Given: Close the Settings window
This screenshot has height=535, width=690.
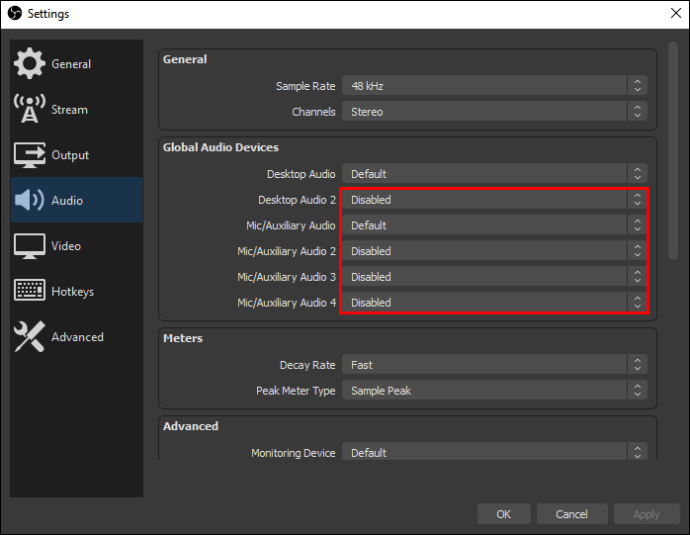Looking at the screenshot, I should click(673, 14).
